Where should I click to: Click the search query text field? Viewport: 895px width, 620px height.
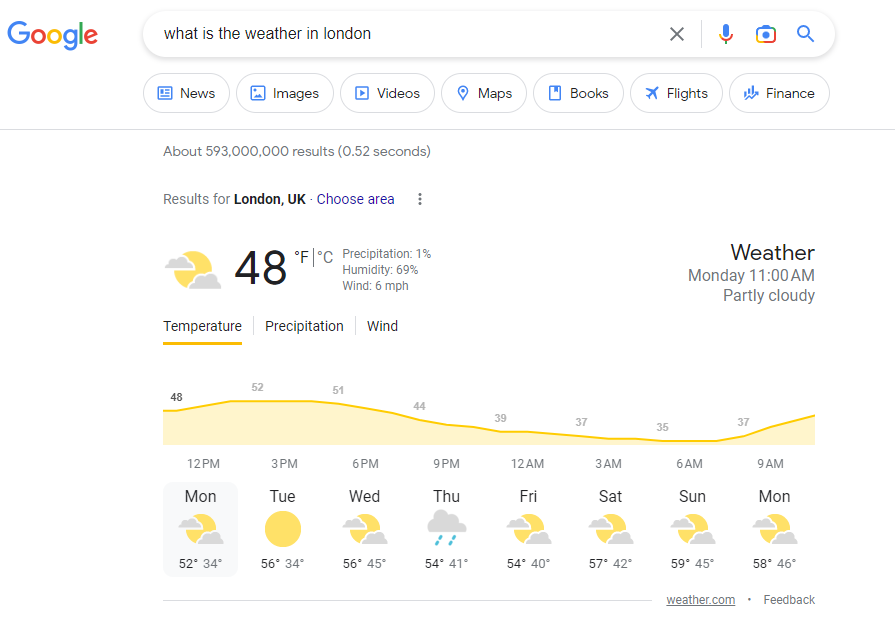[400, 34]
